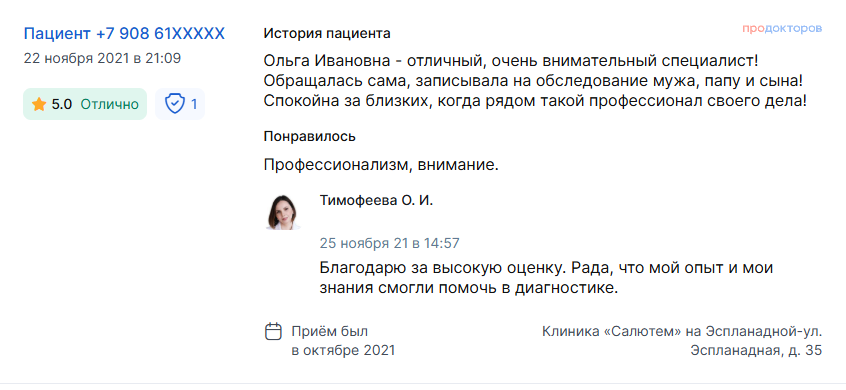846x390 pixels.
Task: Click the История пациента heading
Action: point(327,33)
